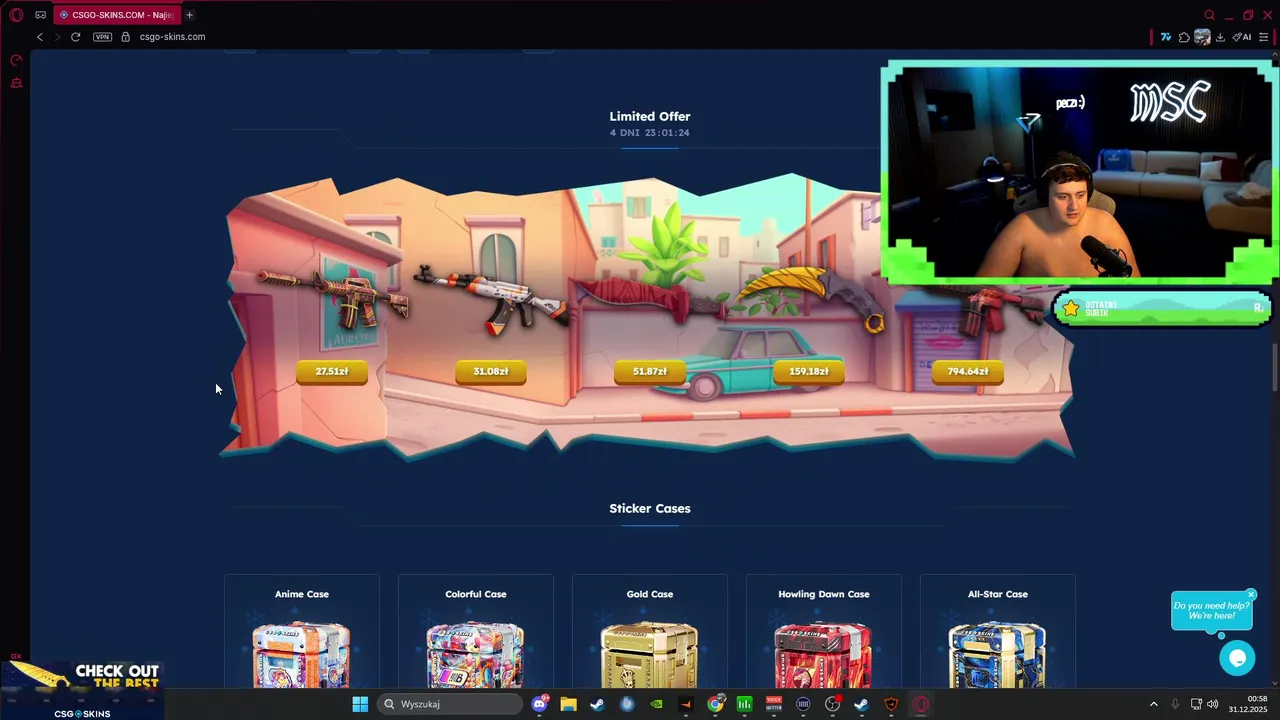Open NVIDIA app from the taskbar

(x=656, y=704)
